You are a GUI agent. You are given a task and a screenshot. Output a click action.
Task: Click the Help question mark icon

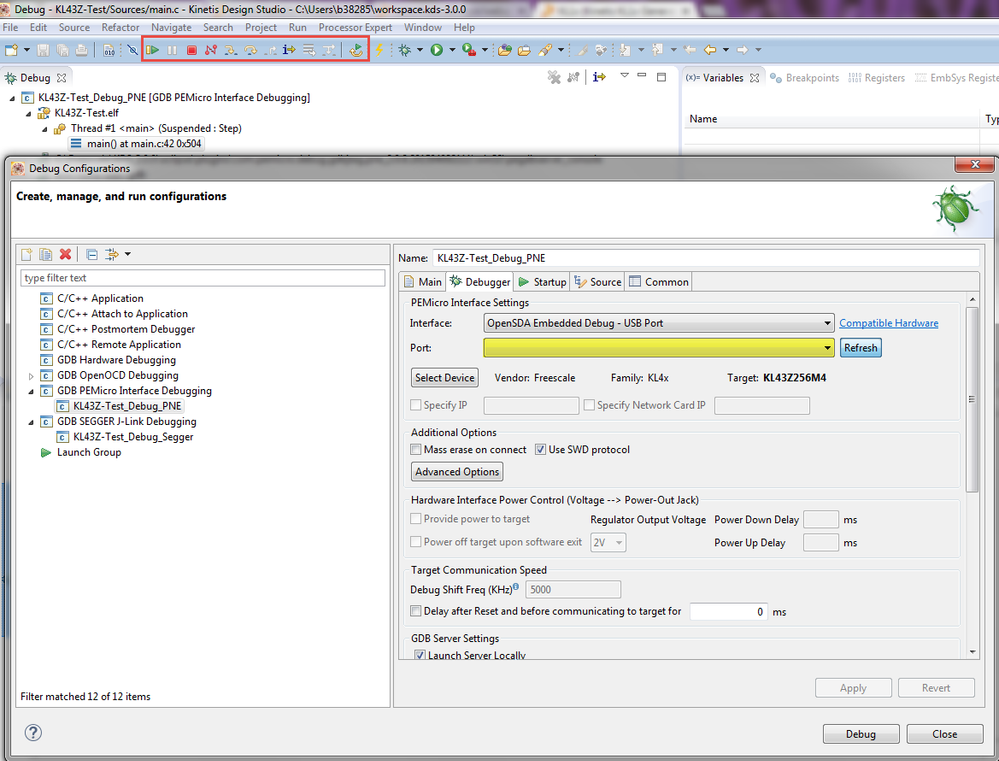point(33,732)
